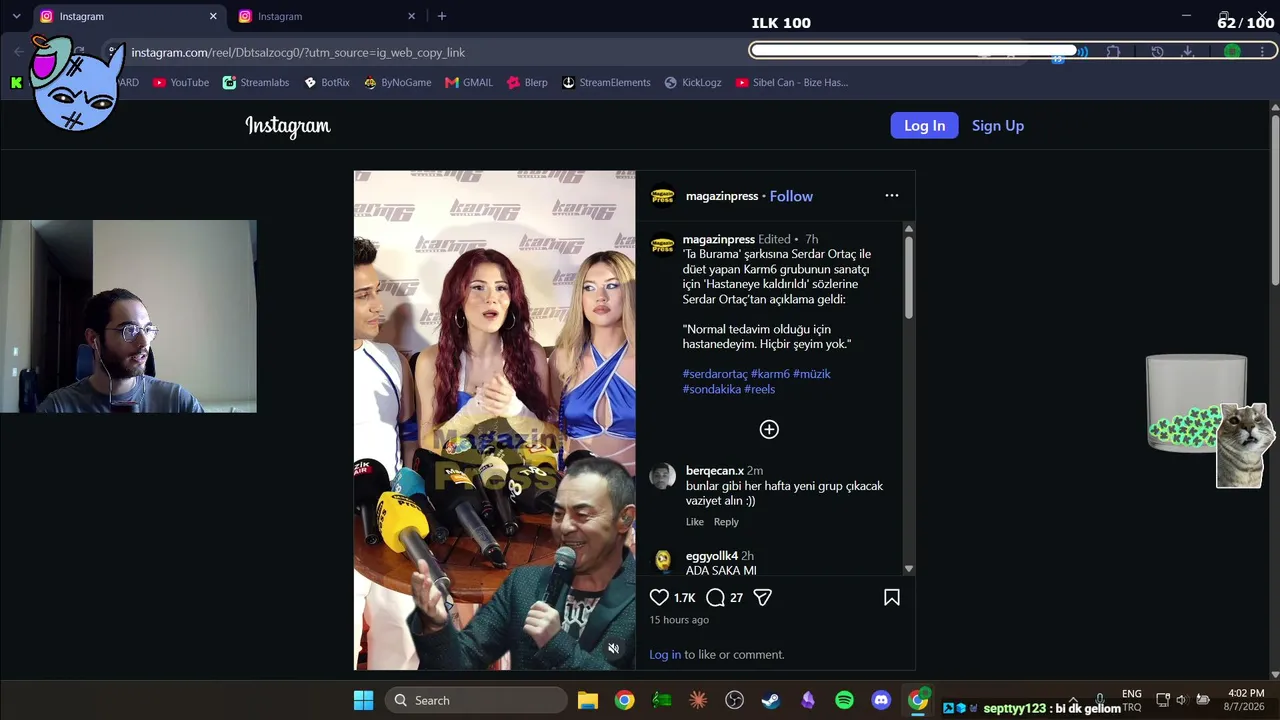This screenshot has width=1280, height=720.
Task: Open the KickLogz bookmark
Action: (x=693, y=83)
